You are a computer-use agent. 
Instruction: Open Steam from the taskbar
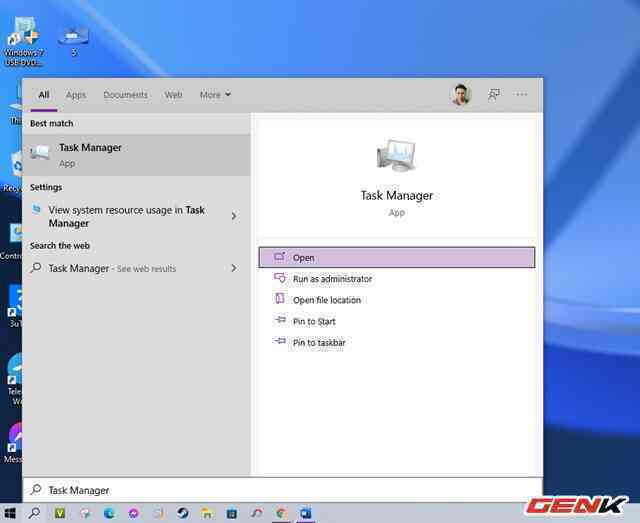pos(182,513)
